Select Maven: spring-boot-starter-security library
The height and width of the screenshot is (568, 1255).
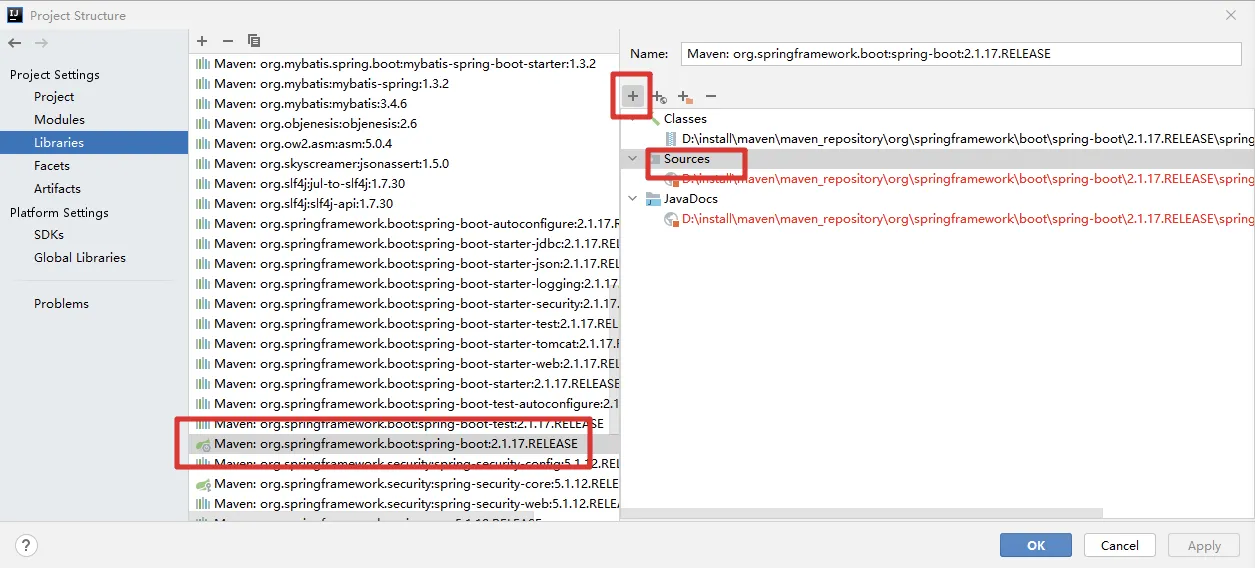[404, 304]
